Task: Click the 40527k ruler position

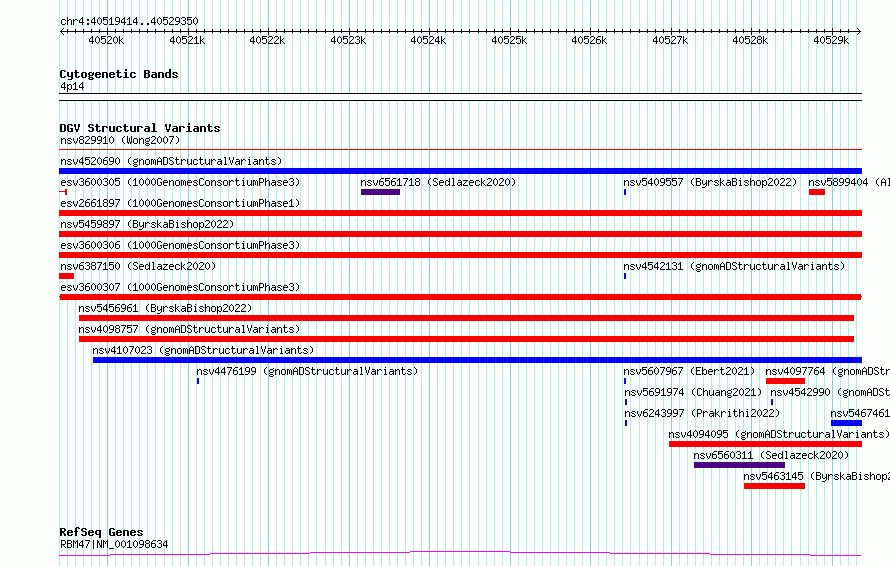Action: 670,40
